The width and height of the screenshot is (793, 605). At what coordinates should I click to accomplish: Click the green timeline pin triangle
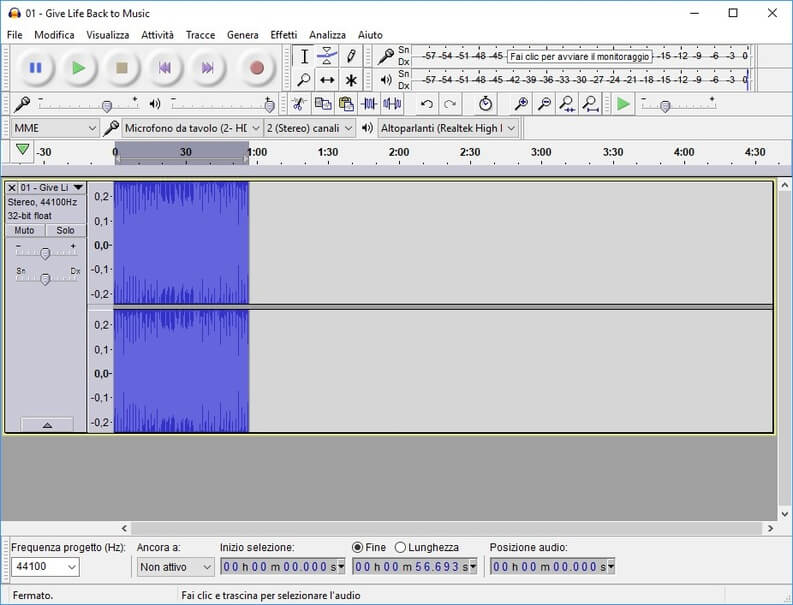tap(22, 150)
